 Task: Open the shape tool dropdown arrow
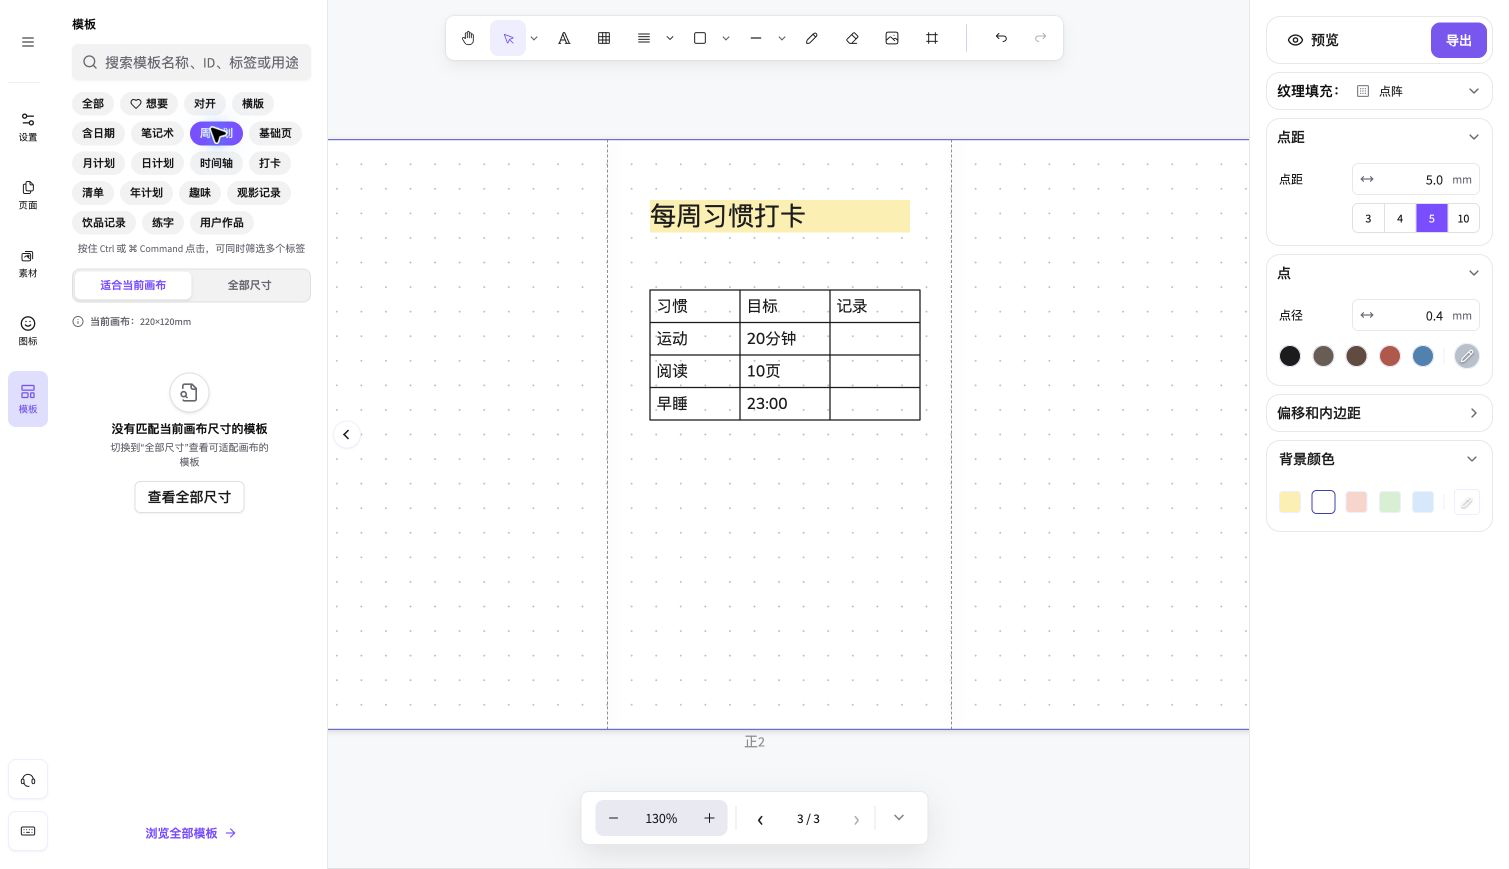click(x=726, y=38)
